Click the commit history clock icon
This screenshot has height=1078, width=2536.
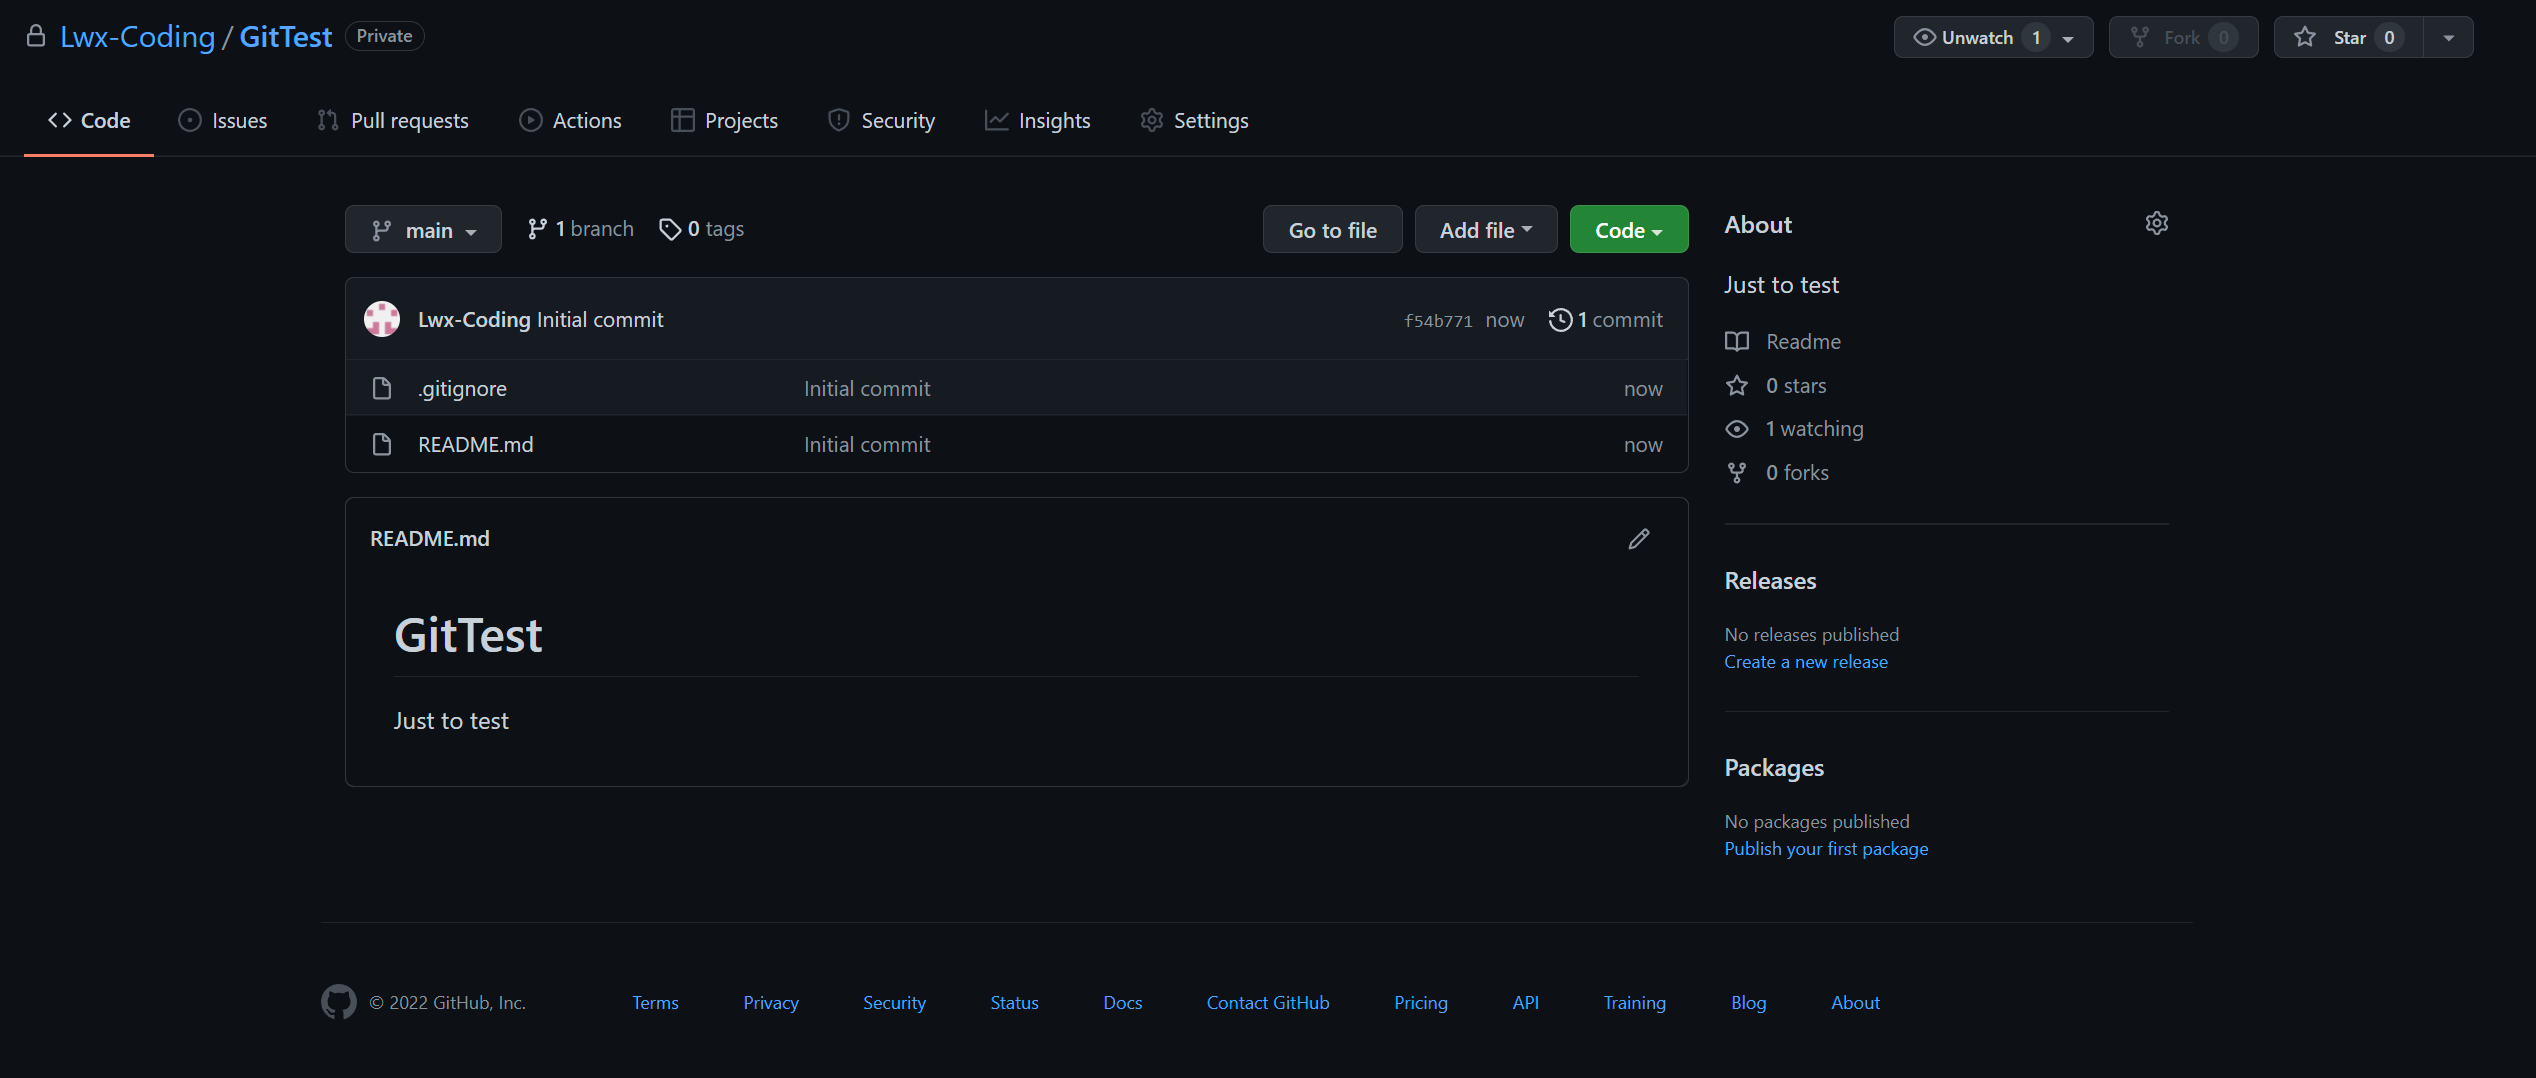pyautogui.click(x=1560, y=320)
